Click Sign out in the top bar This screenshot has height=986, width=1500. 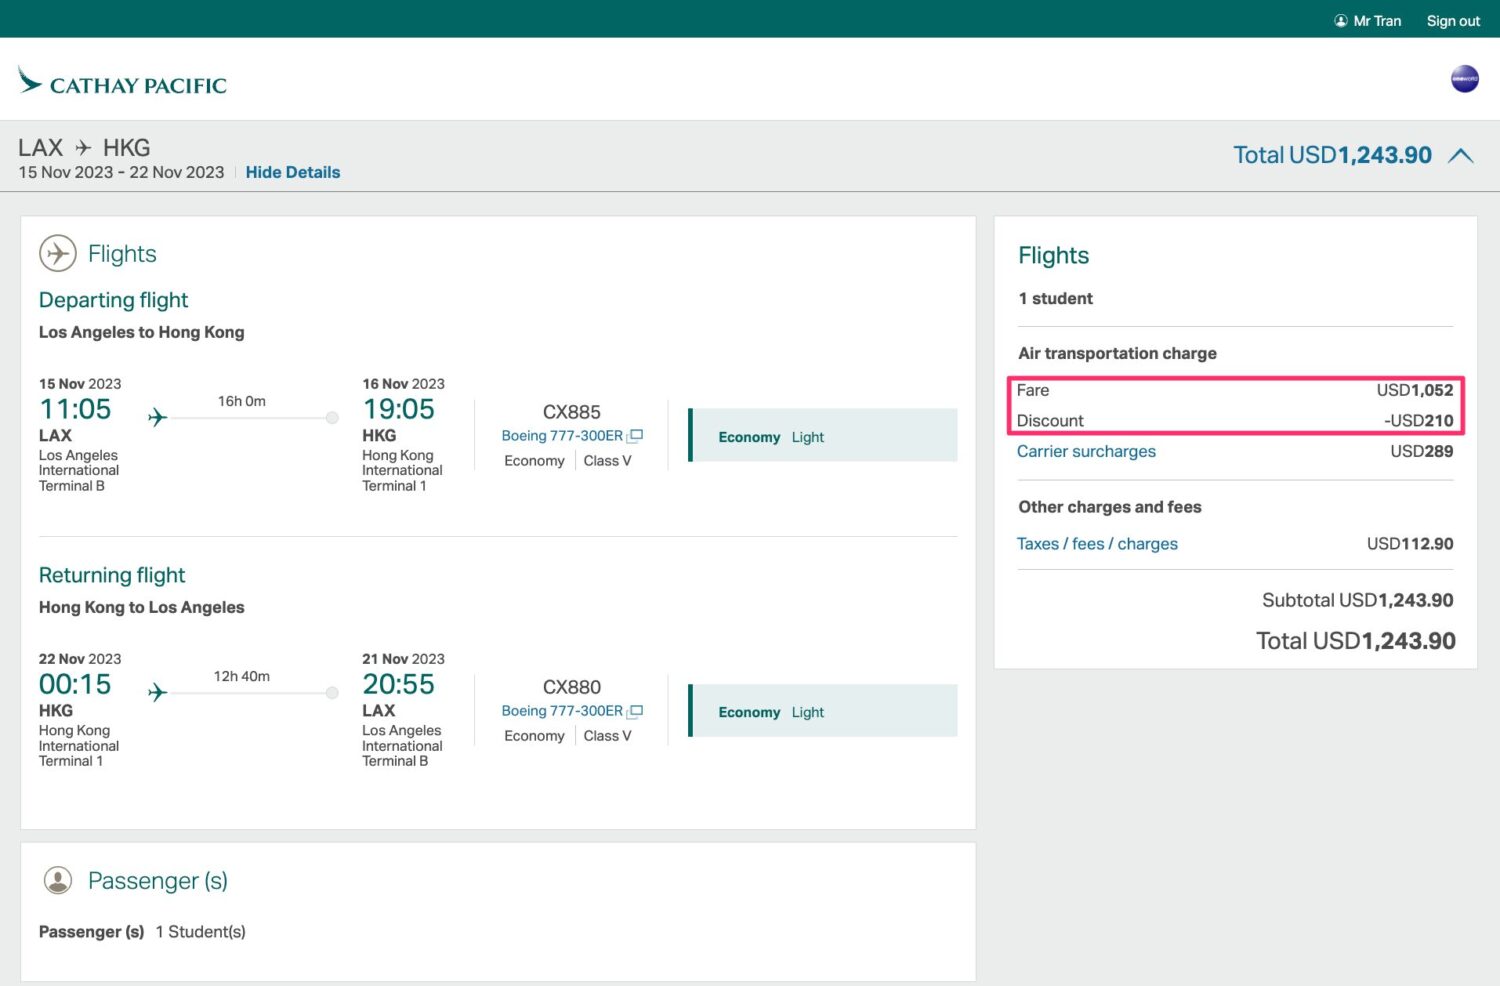tap(1452, 21)
